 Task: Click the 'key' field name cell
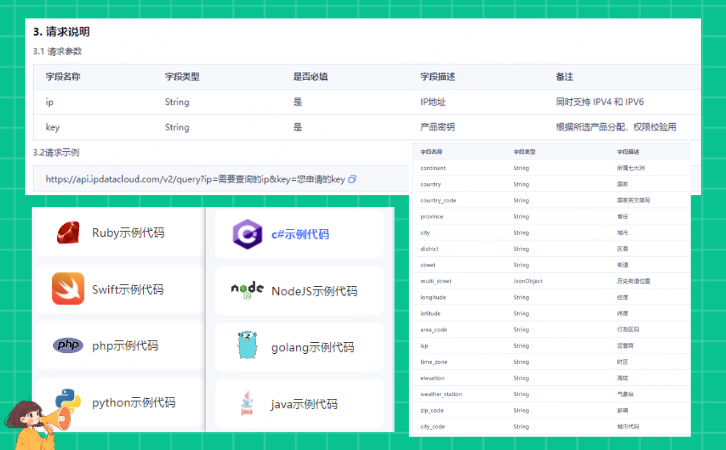[x=52, y=127]
